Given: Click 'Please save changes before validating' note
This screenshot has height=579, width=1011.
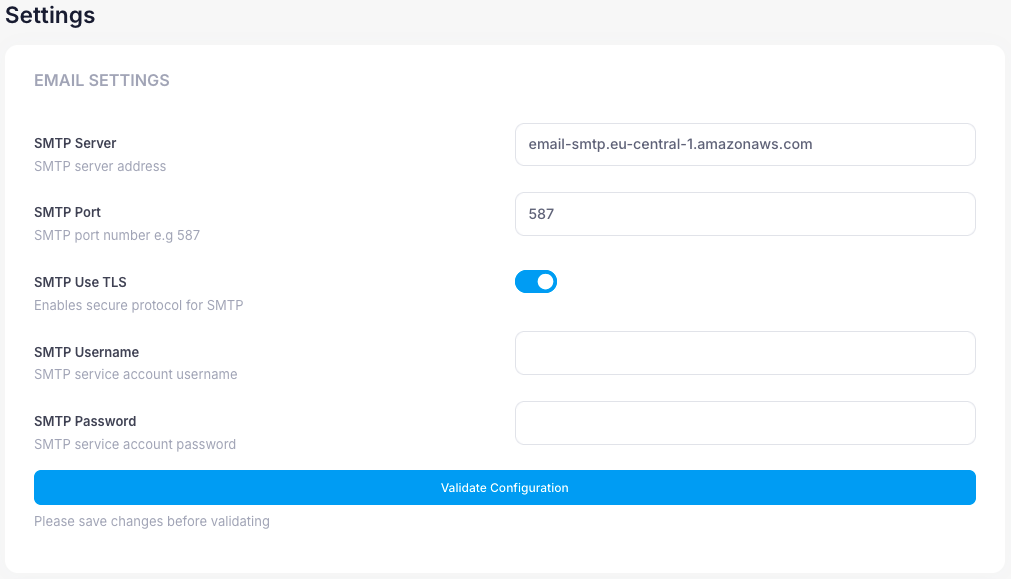Looking at the screenshot, I should pyautogui.click(x=152, y=521).
